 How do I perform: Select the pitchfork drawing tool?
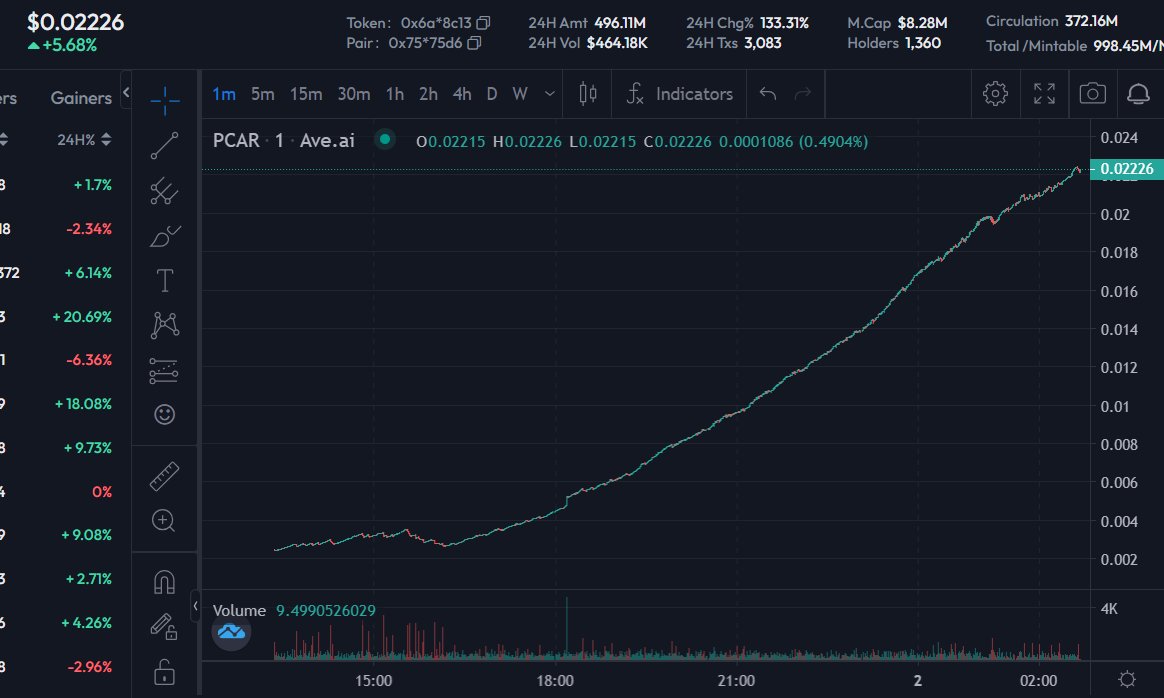pos(164,191)
